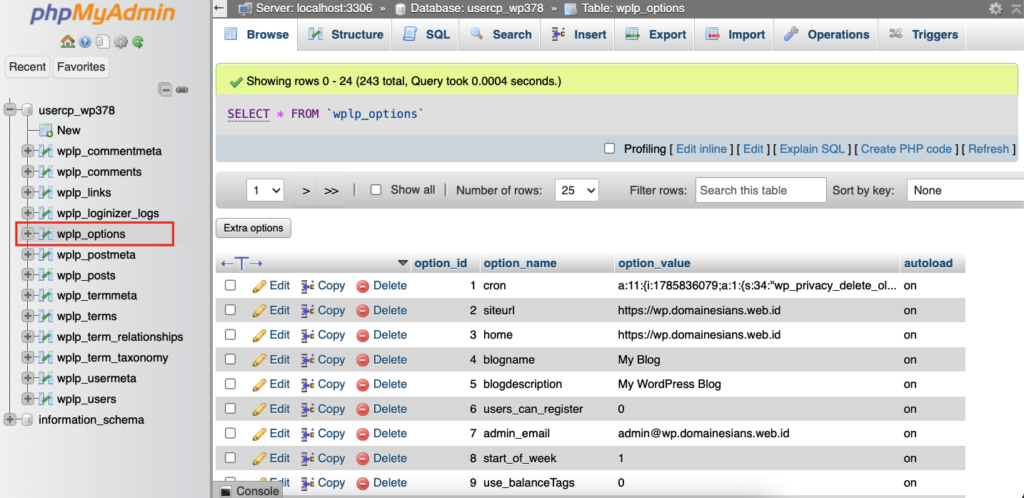
Task: Switch to the Structure tab
Action: 345,35
